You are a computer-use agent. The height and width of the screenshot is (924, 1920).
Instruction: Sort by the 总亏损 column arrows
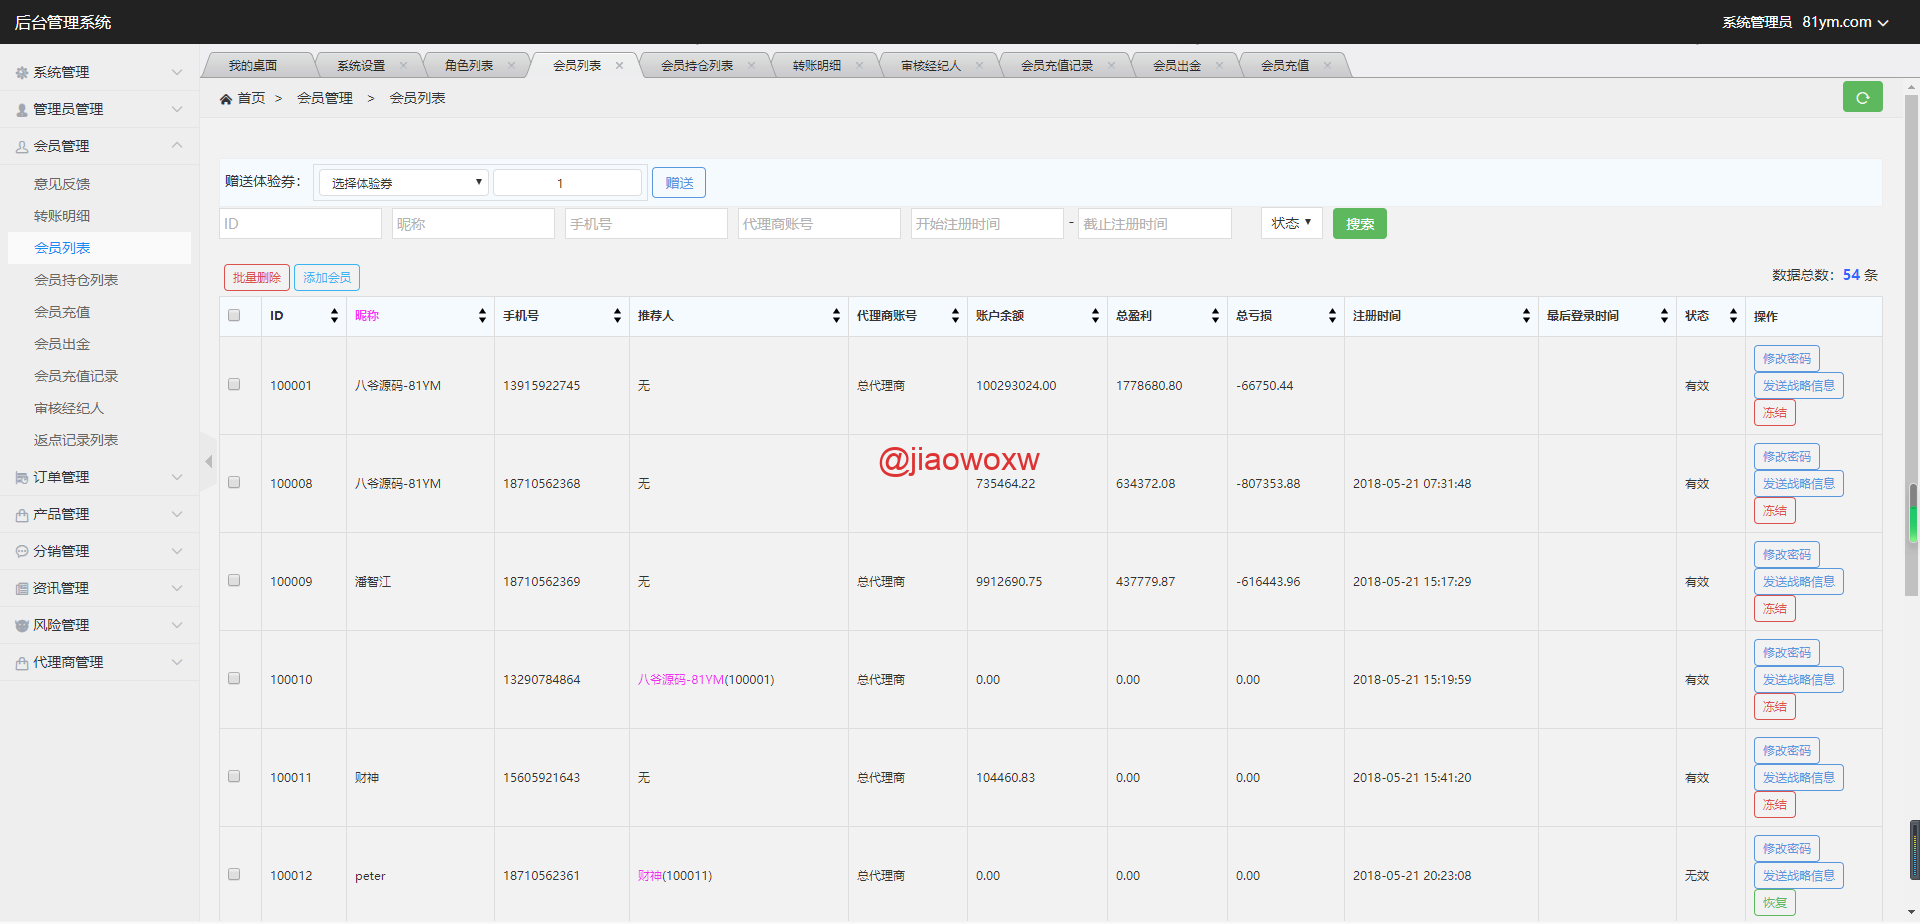pos(1332,316)
